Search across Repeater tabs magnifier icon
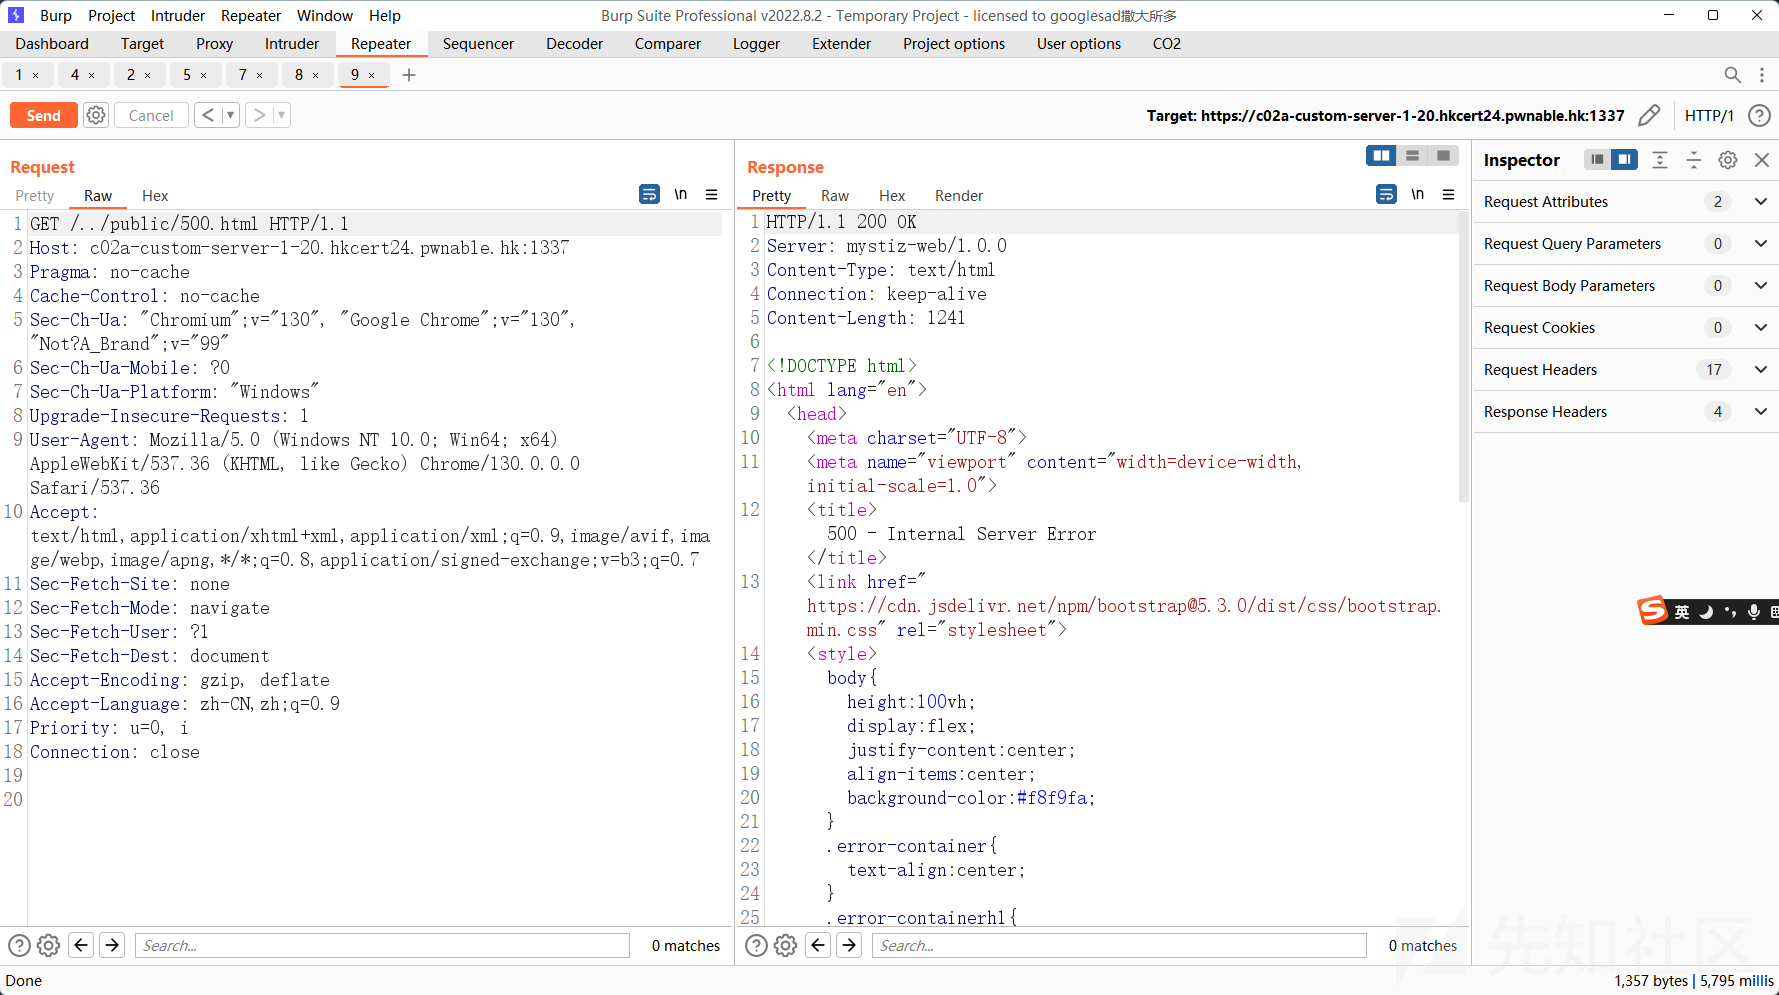1779x995 pixels. pos(1733,75)
